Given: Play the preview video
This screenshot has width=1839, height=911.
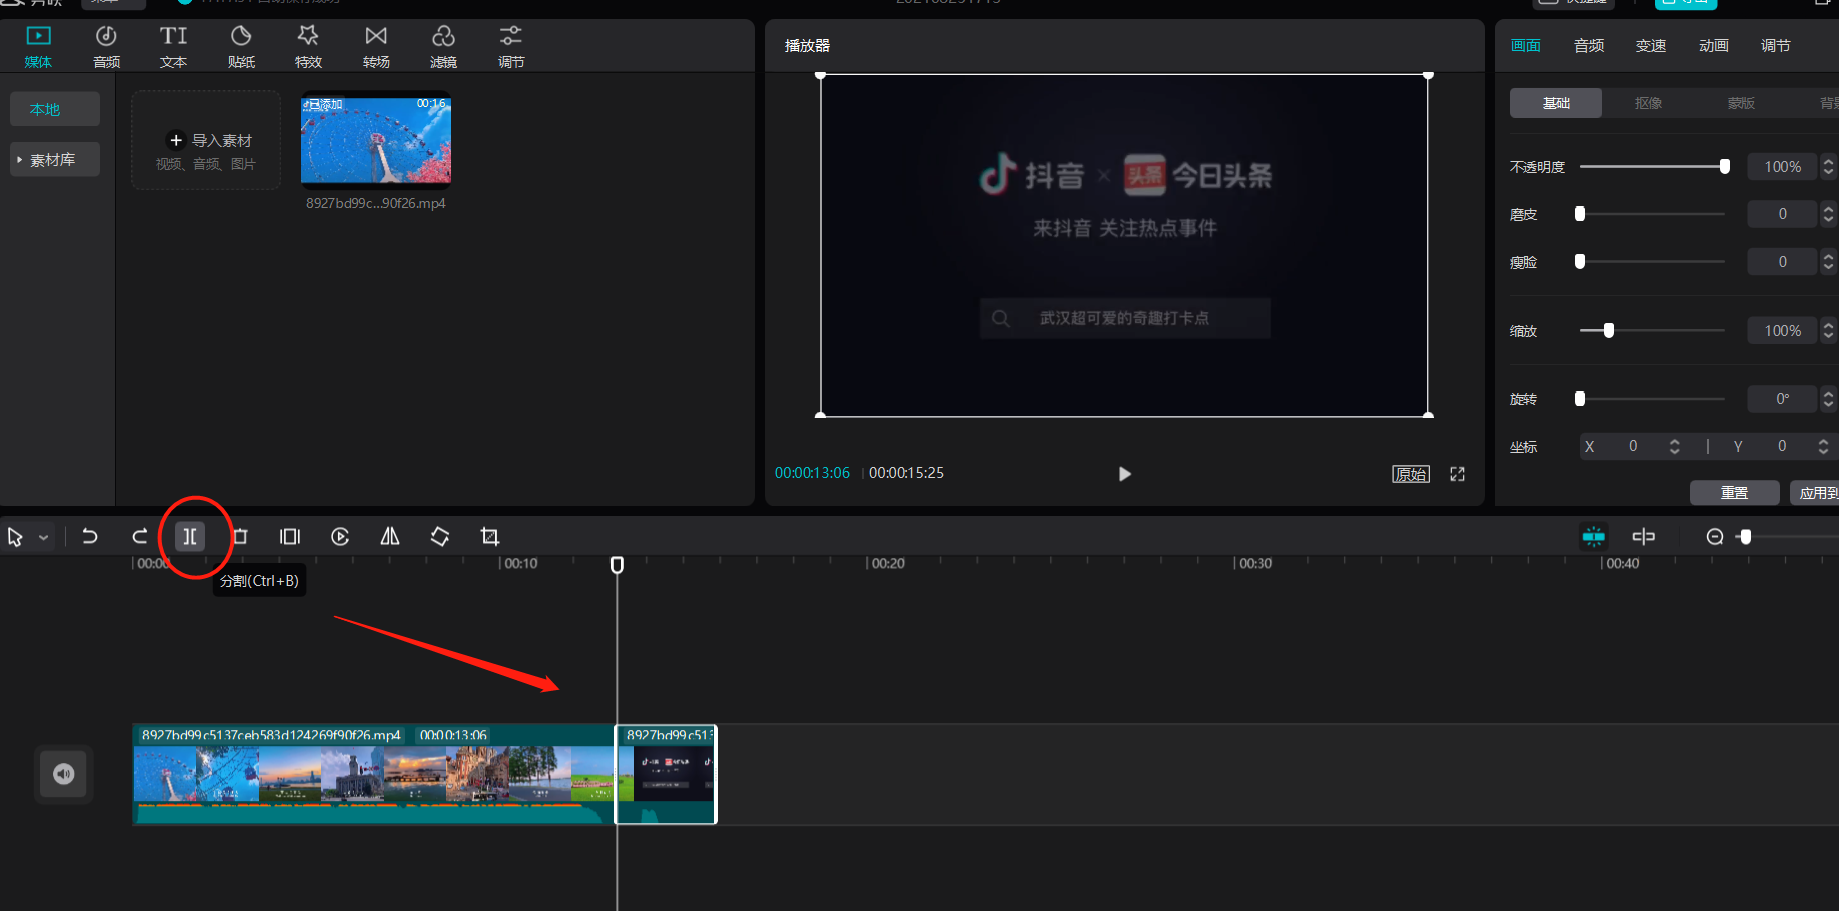Looking at the screenshot, I should tap(1124, 474).
